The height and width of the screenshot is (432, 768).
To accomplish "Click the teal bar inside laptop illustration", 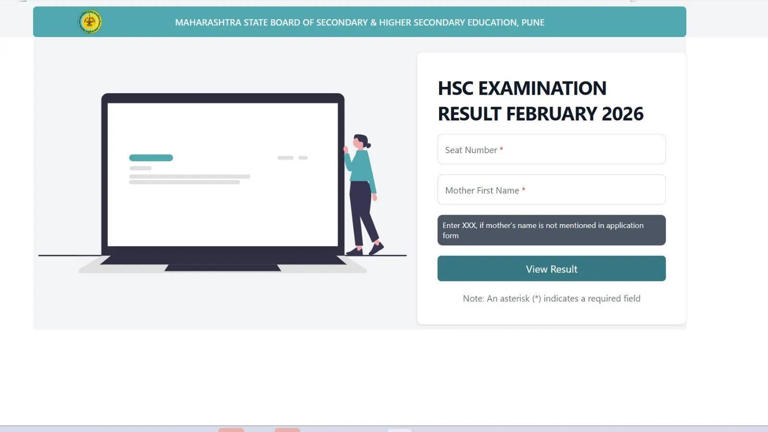I will [x=151, y=158].
